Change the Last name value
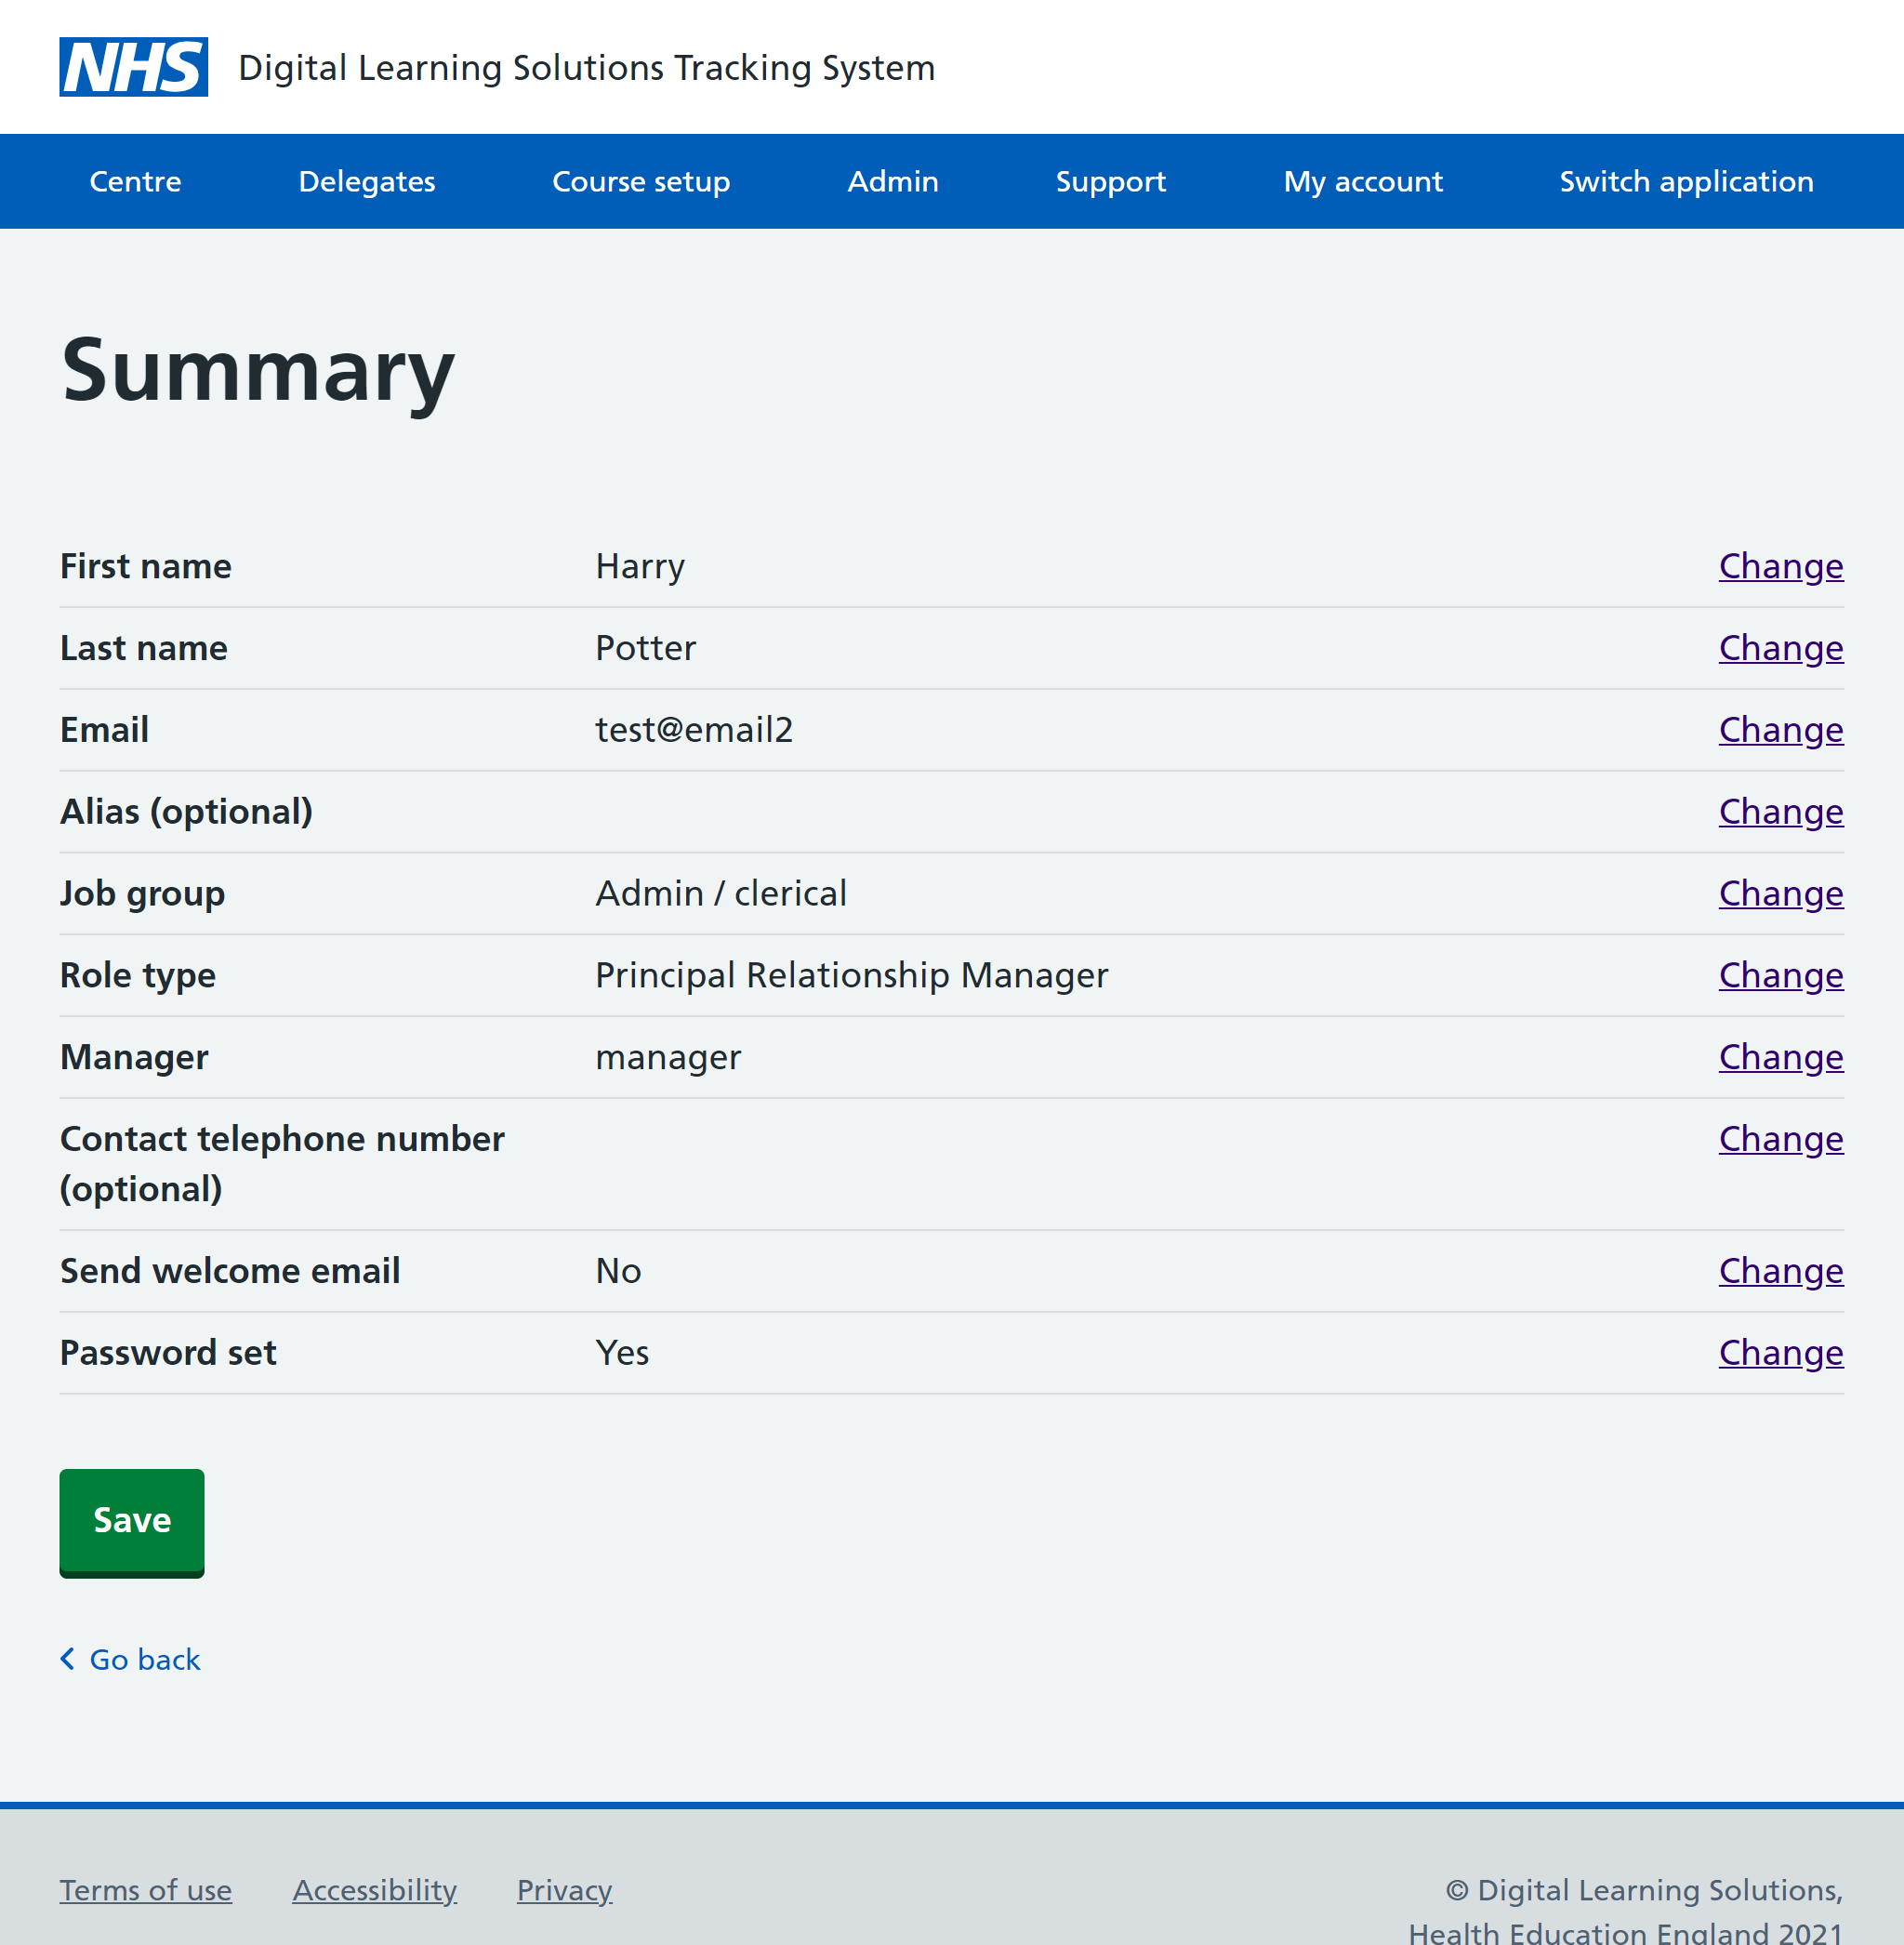This screenshot has width=1904, height=1945. click(x=1780, y=648)
